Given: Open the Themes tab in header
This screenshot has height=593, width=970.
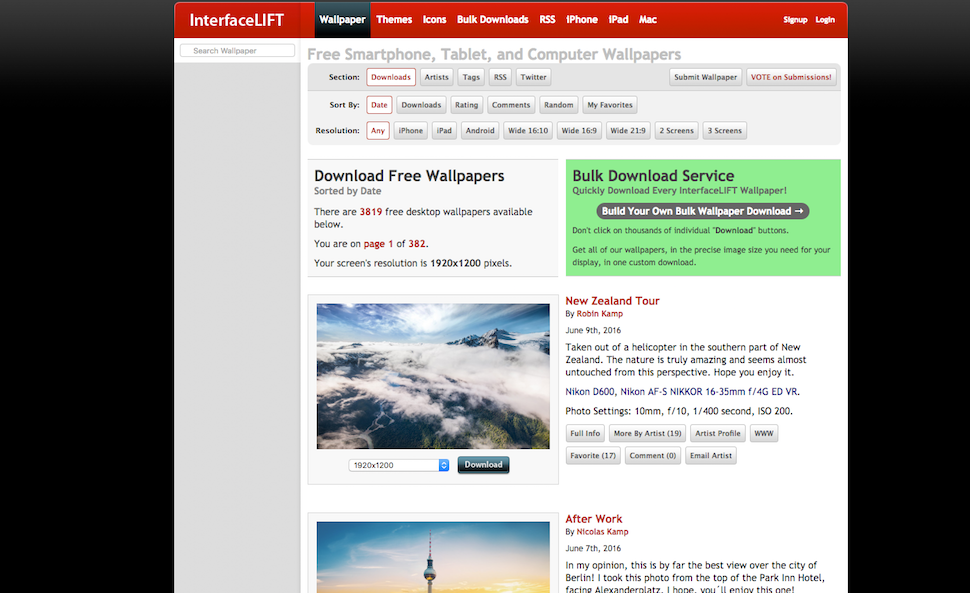Looking at the screenshot, I should coord(394,20).
